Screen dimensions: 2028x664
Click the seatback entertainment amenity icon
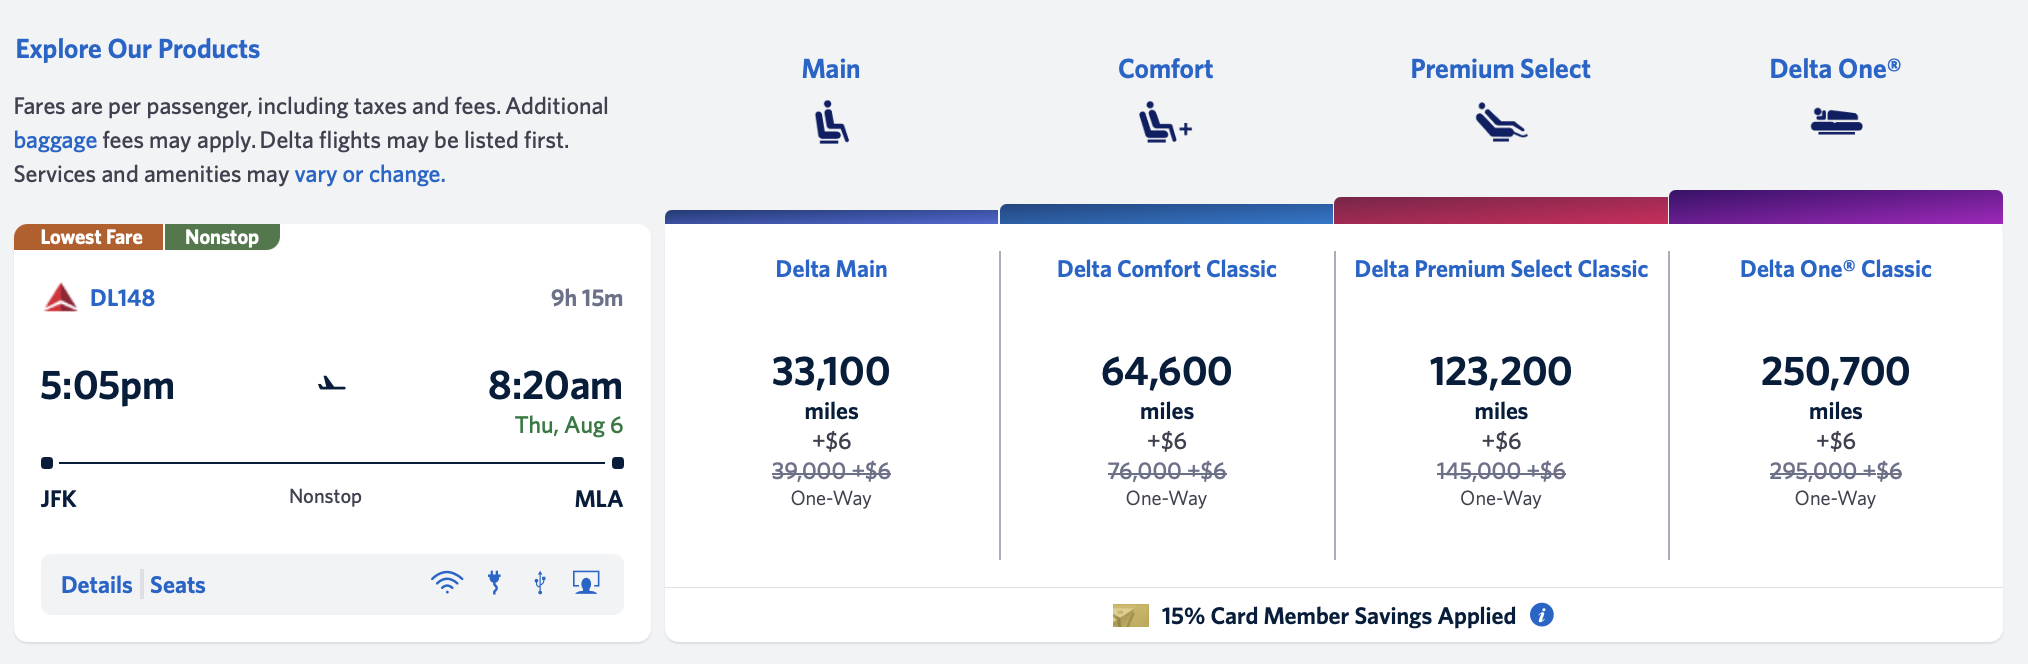tap(587, 582)
